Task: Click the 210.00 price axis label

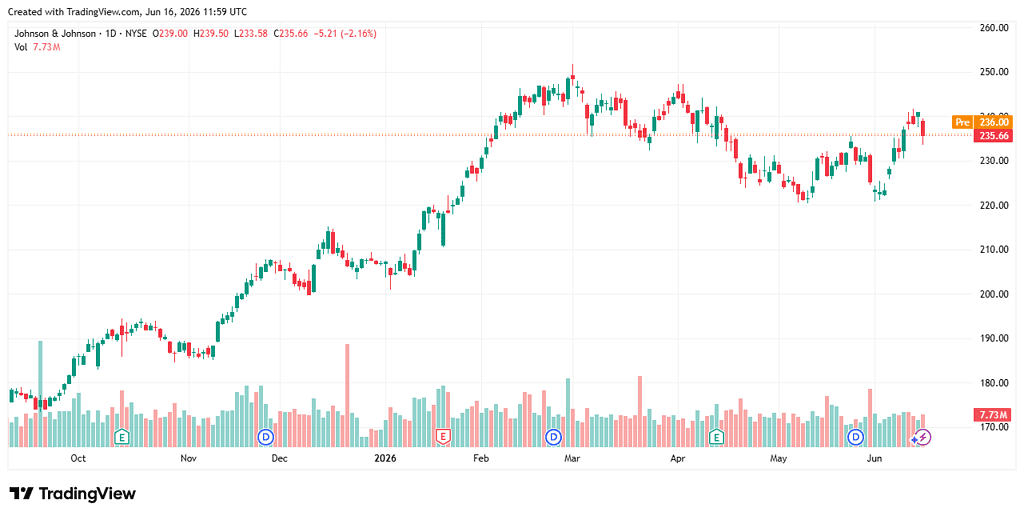Action: pyautogui.click(x=995, y=250)
